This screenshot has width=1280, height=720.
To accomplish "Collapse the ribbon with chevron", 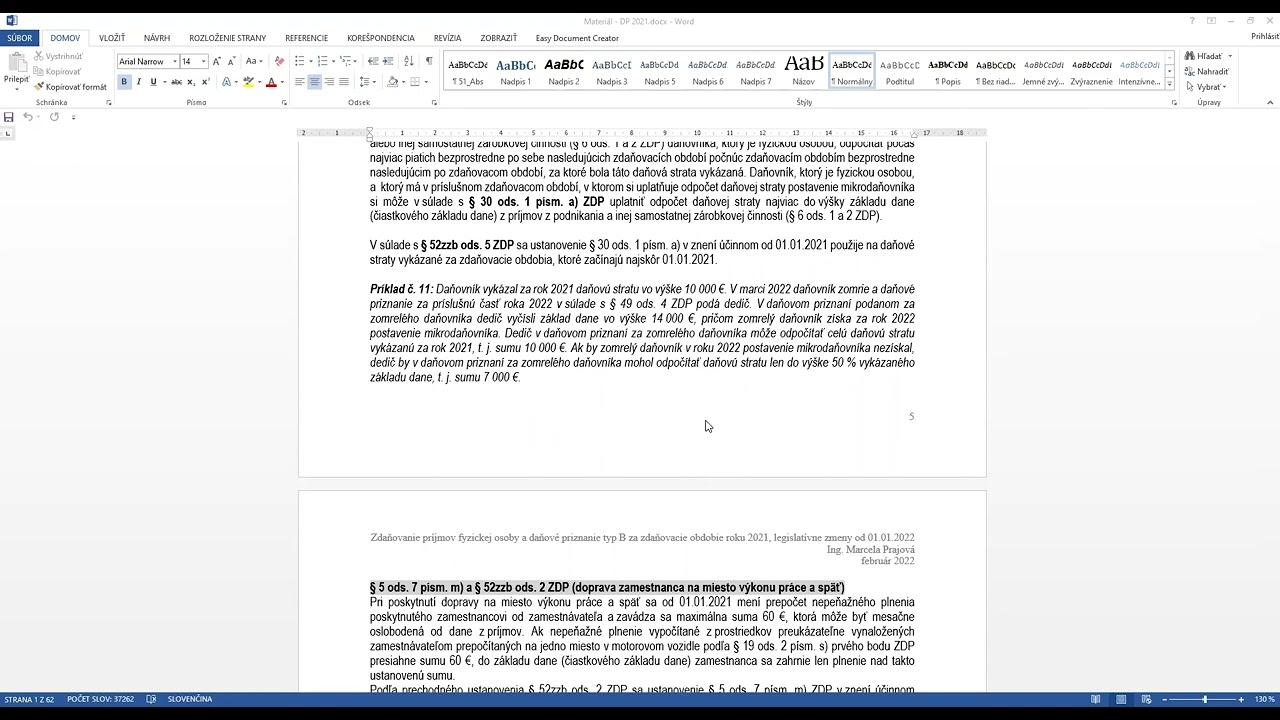I will 1270,103.
